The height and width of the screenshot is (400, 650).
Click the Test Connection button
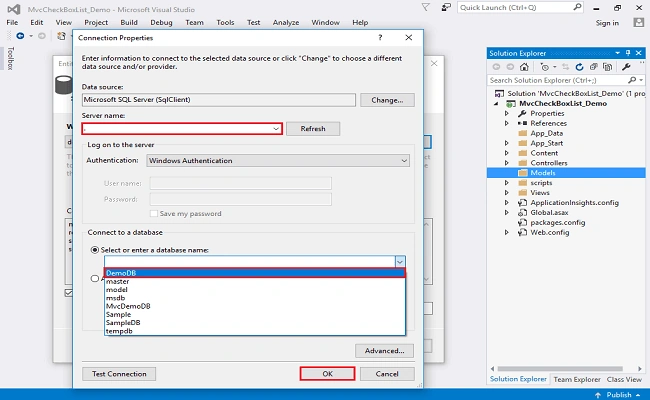click(119, 374)
